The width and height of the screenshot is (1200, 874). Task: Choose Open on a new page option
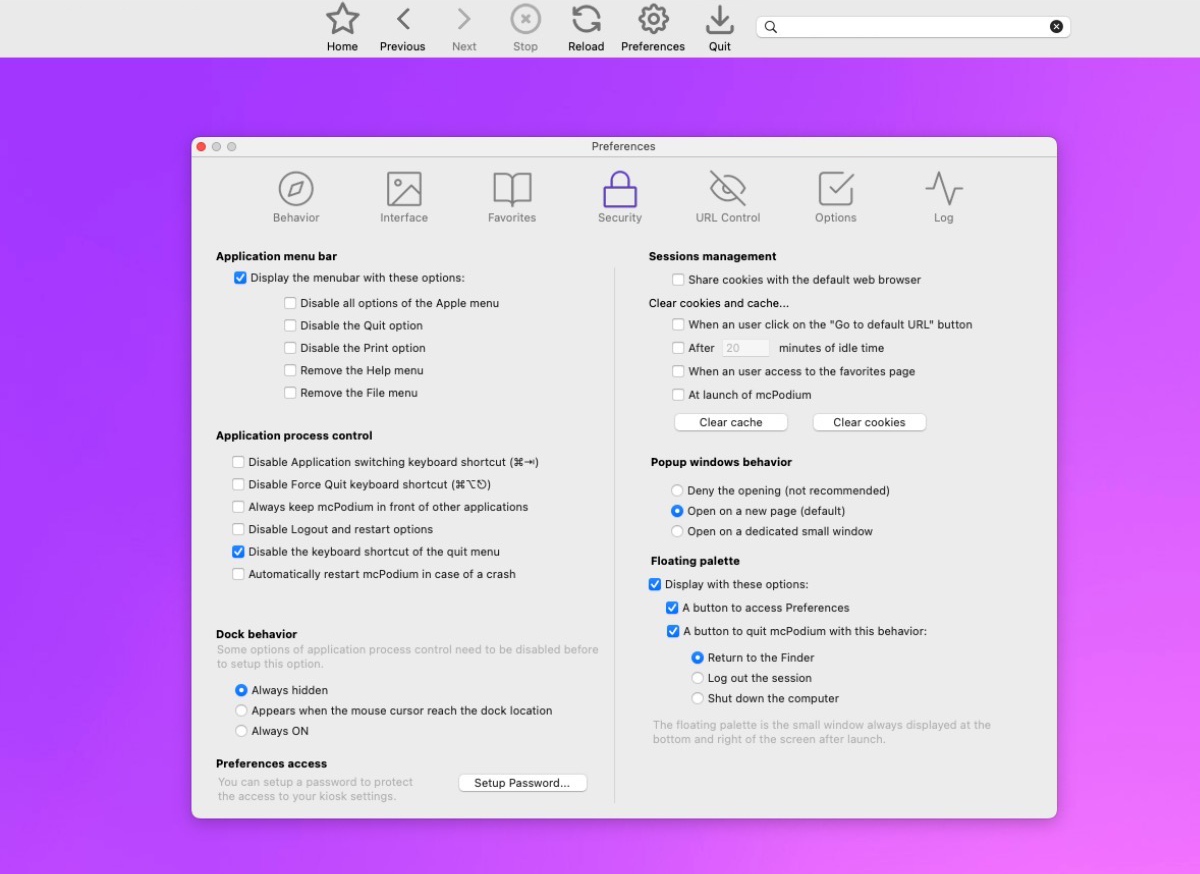[677, 511]
